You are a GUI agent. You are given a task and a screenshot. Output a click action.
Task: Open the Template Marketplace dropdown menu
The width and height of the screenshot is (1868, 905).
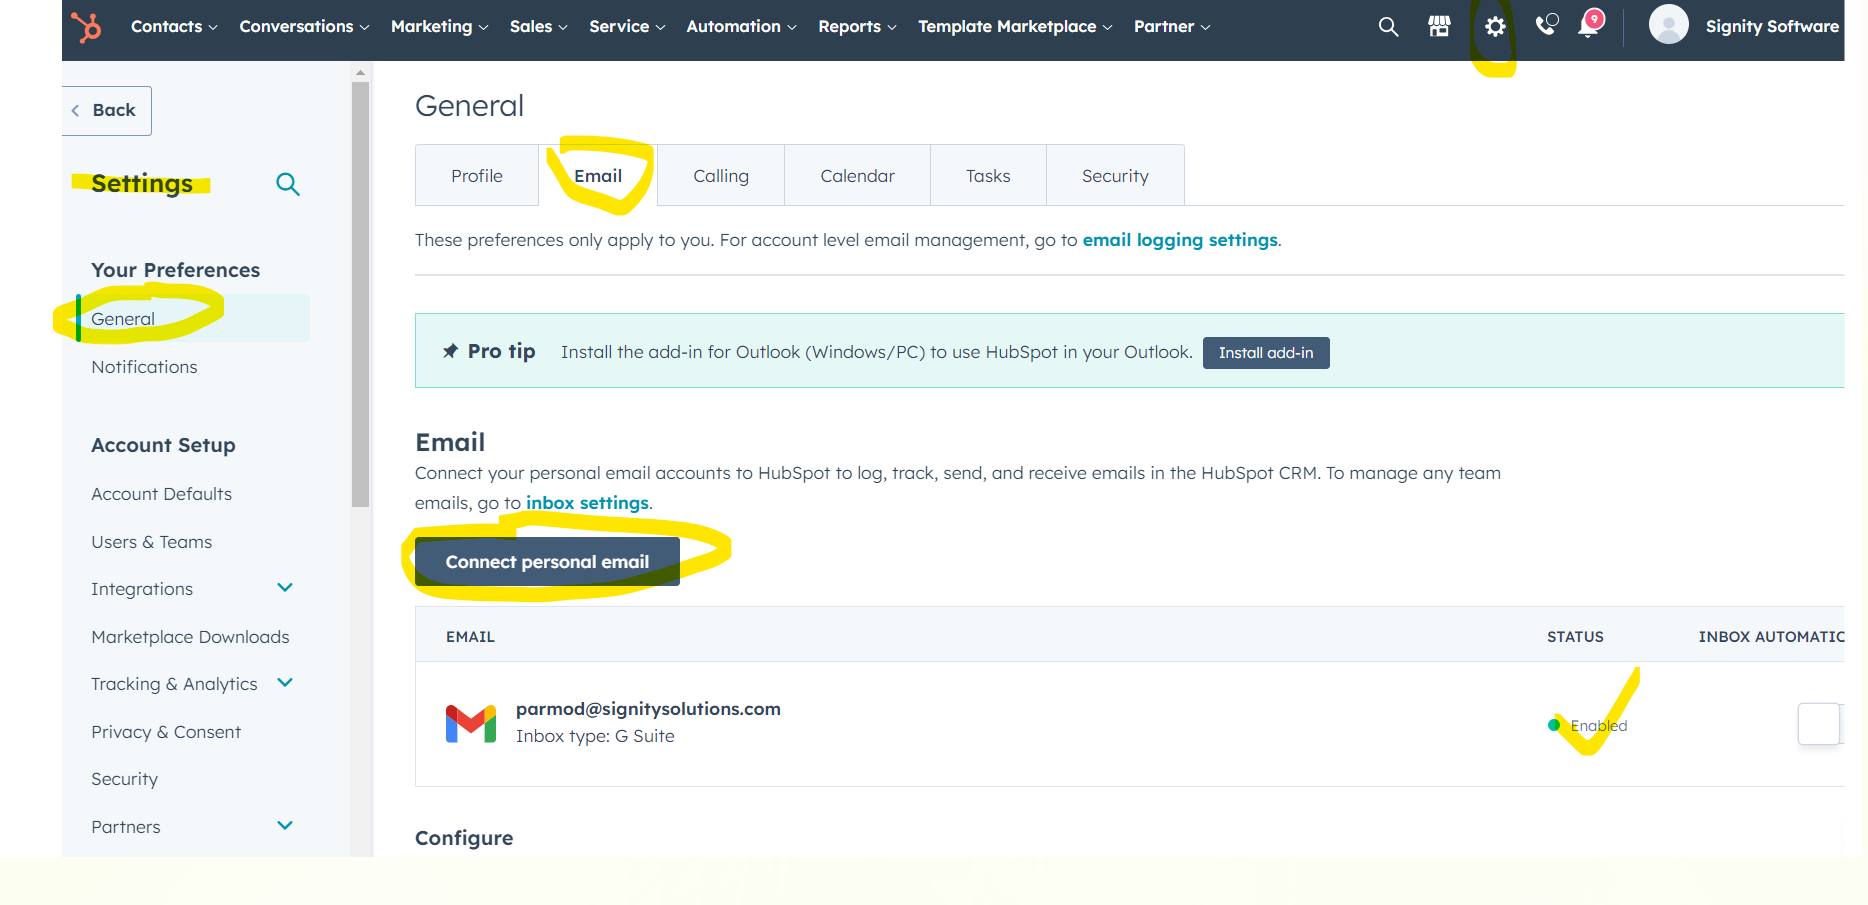[1015, 27]
